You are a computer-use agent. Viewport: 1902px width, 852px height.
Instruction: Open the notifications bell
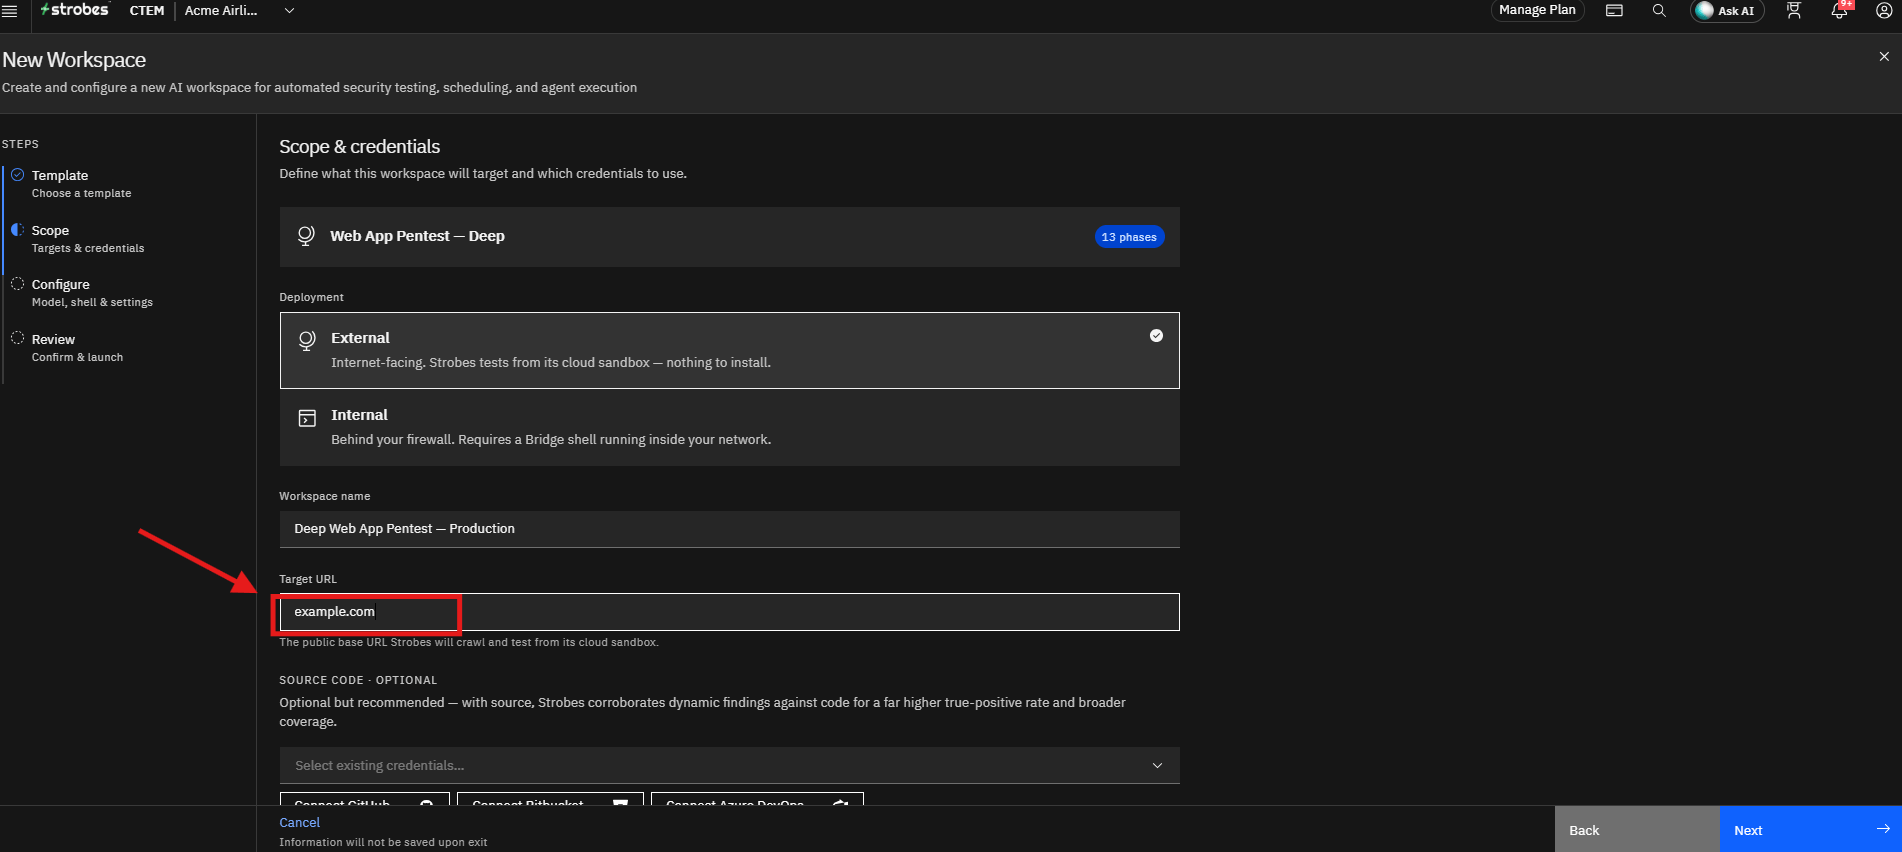point(1840,10)
